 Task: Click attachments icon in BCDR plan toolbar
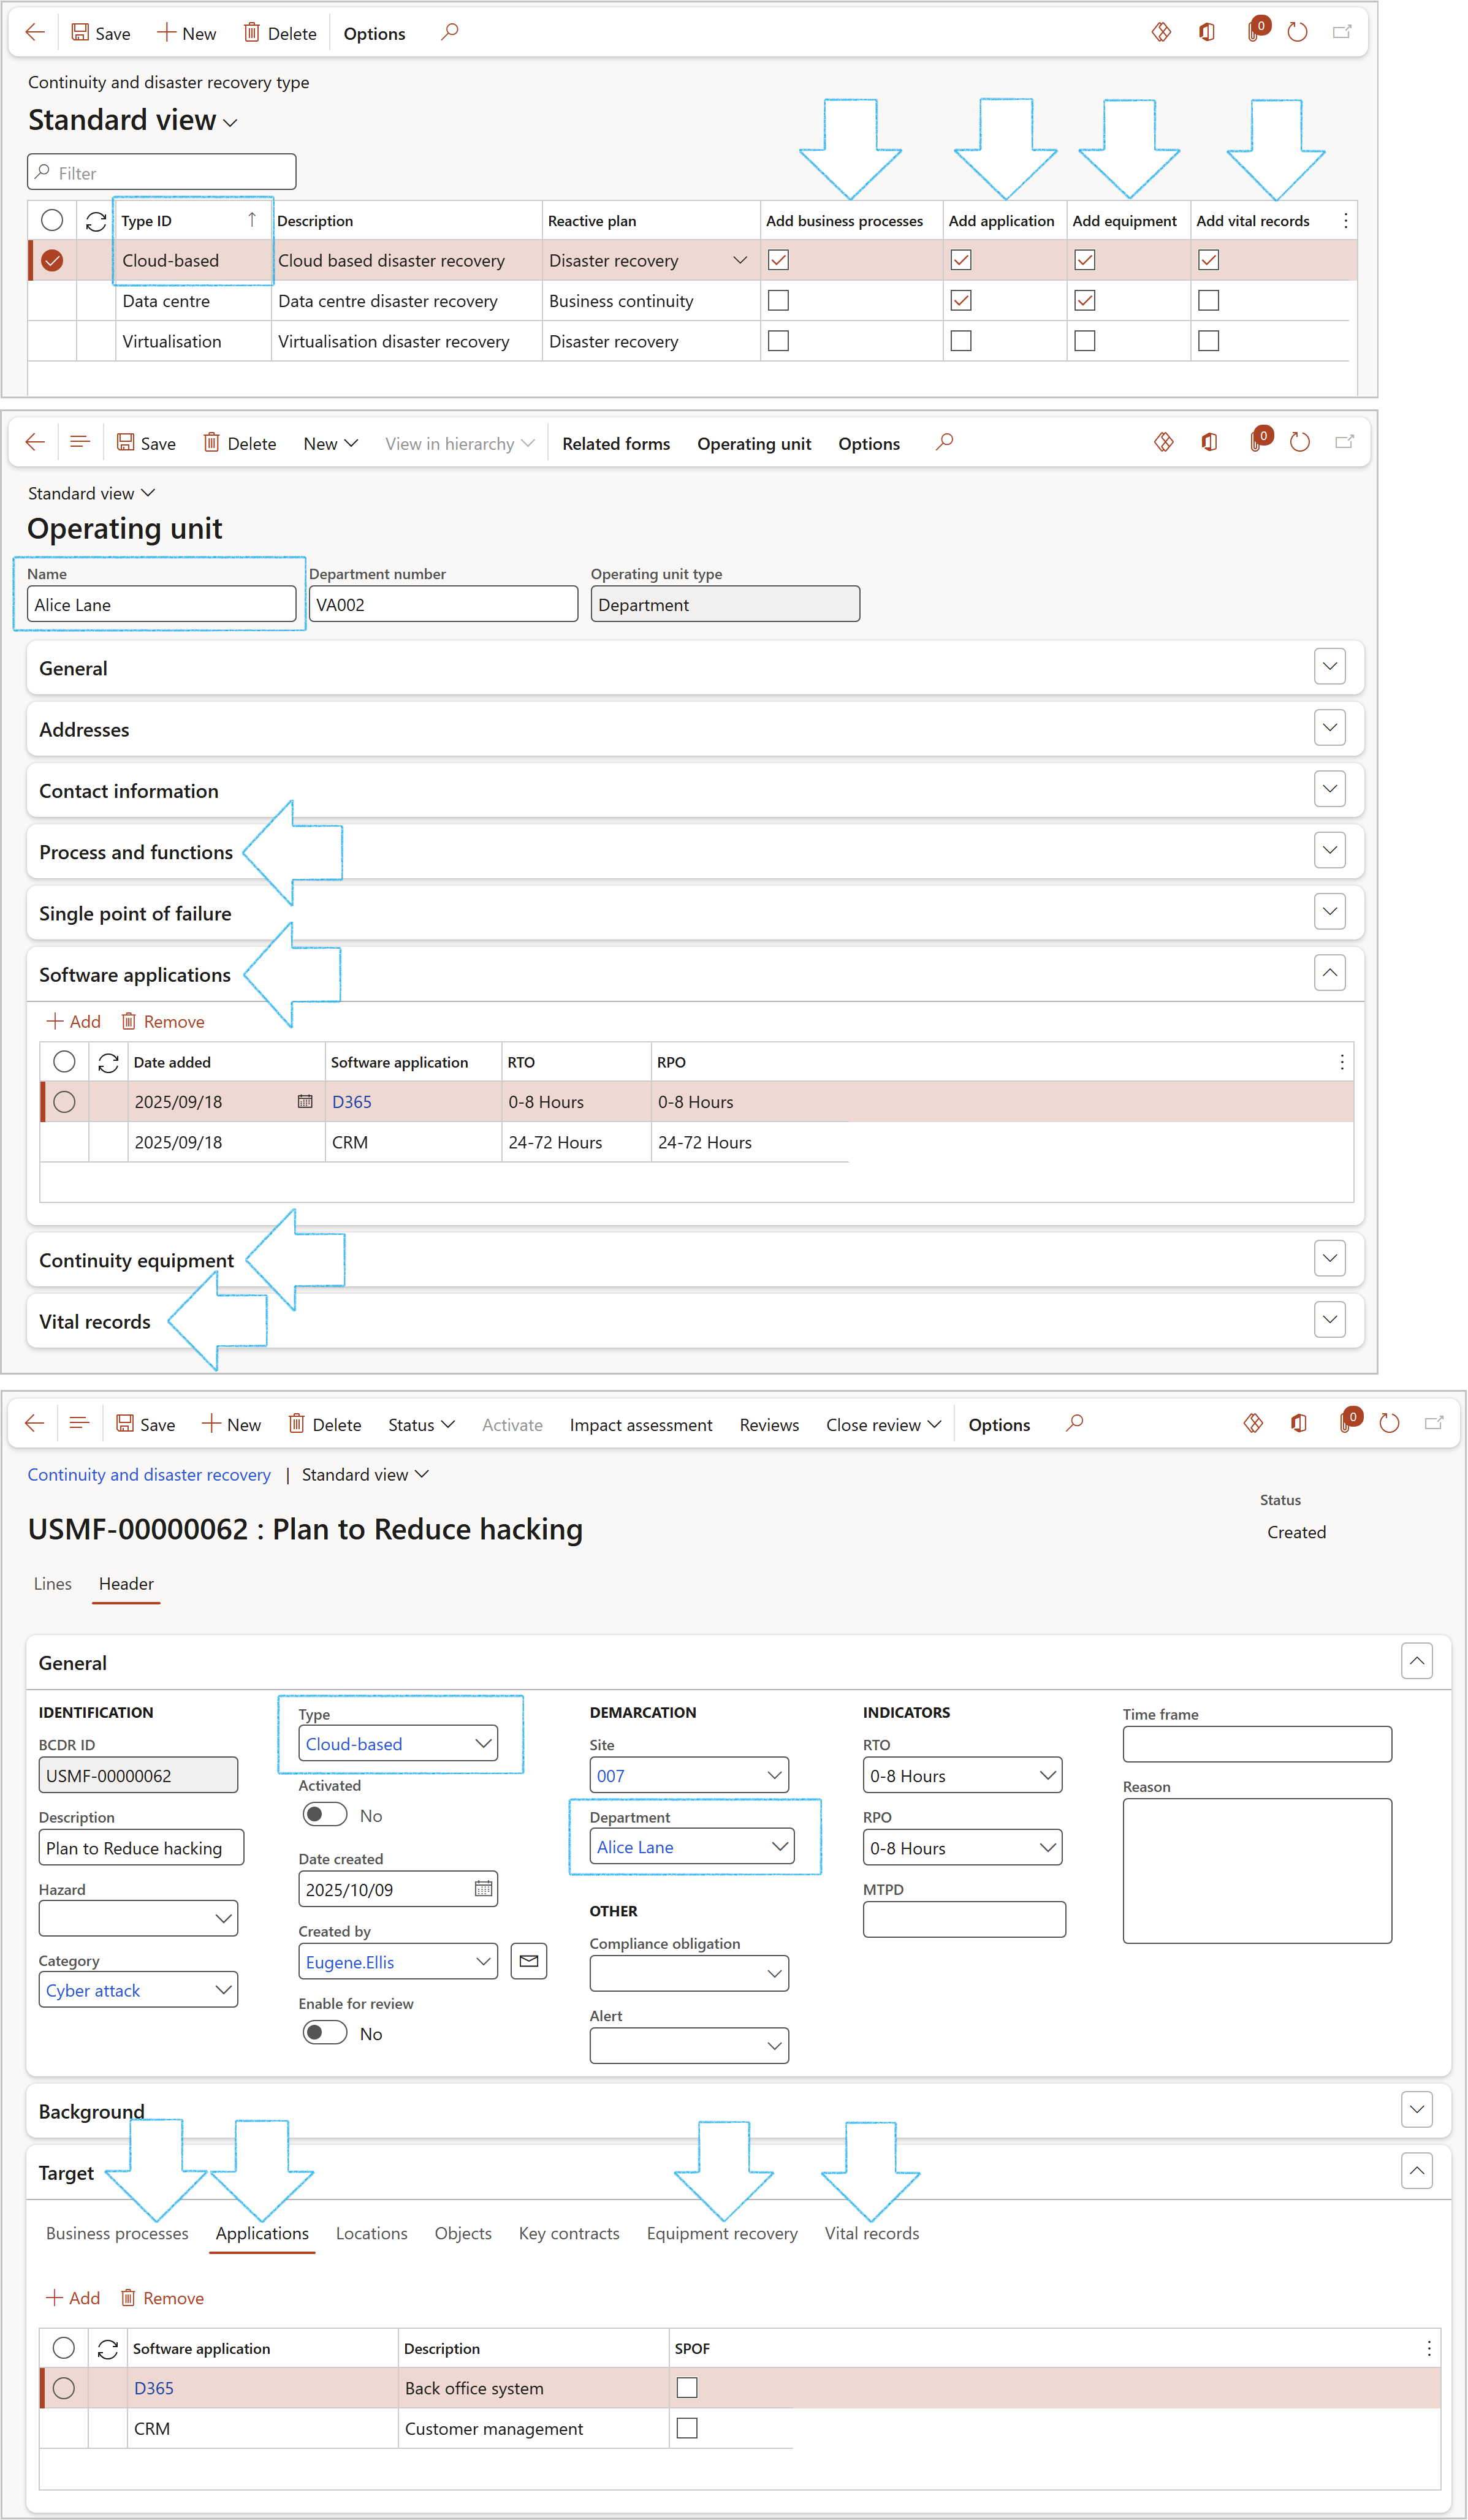click(1346, 1423)
